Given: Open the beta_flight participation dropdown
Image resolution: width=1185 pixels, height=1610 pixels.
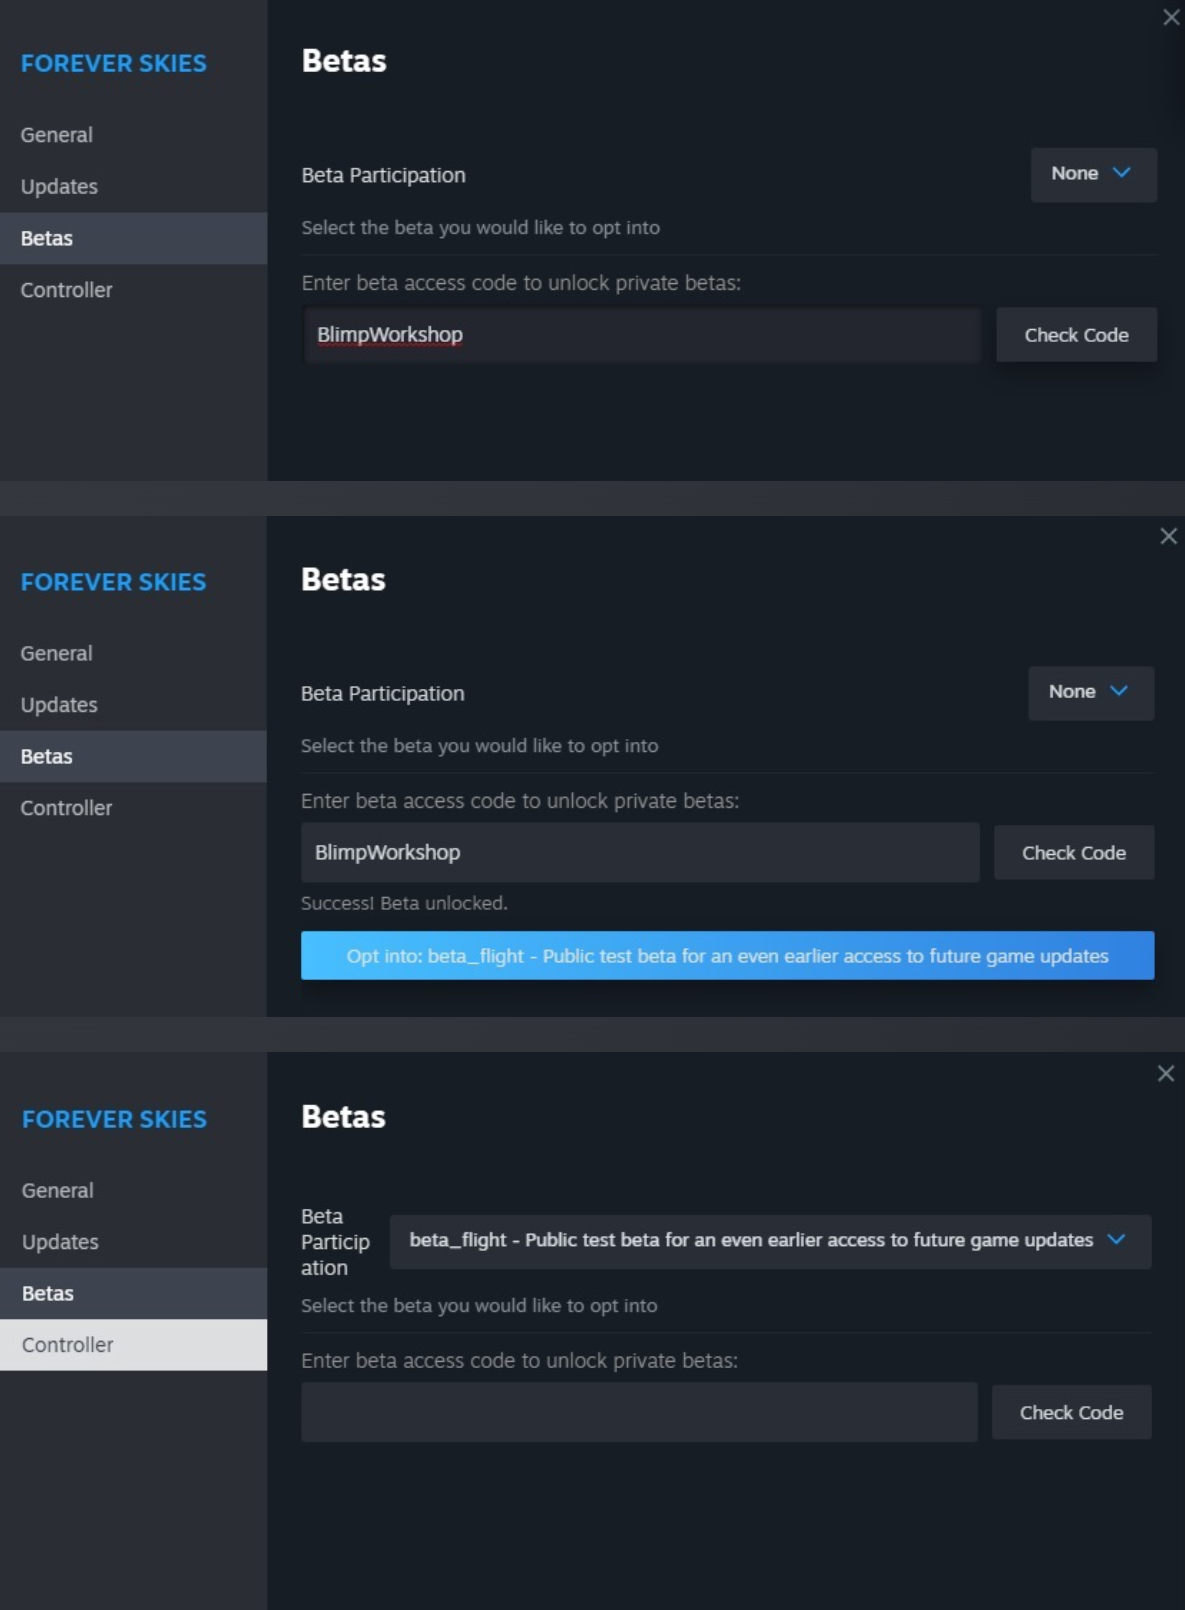Looking at the screenshot, I should pyautogui.click(x=770, y=1241).
